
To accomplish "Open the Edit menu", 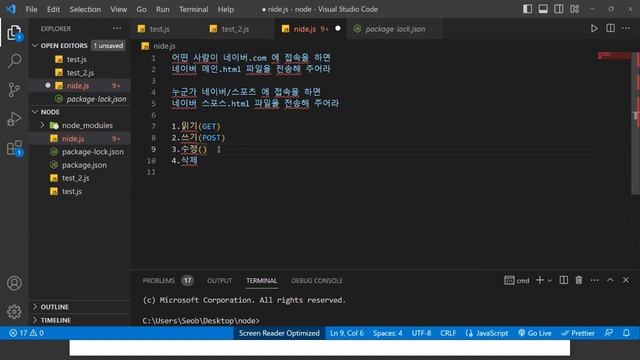I will 53,9.
